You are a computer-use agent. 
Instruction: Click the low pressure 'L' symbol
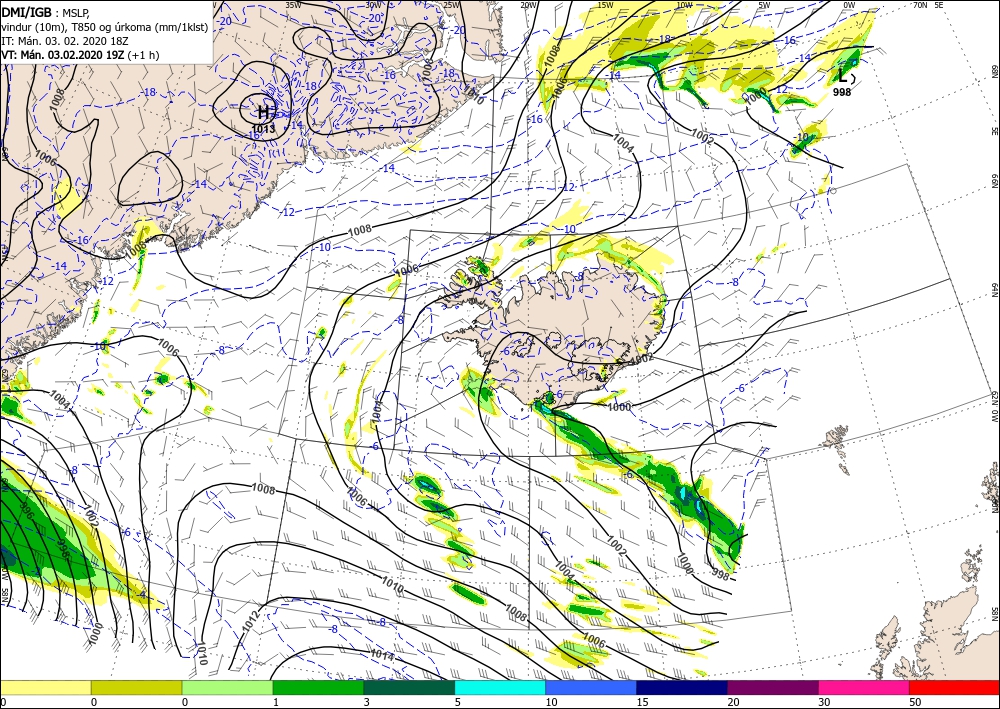[843, 77]
